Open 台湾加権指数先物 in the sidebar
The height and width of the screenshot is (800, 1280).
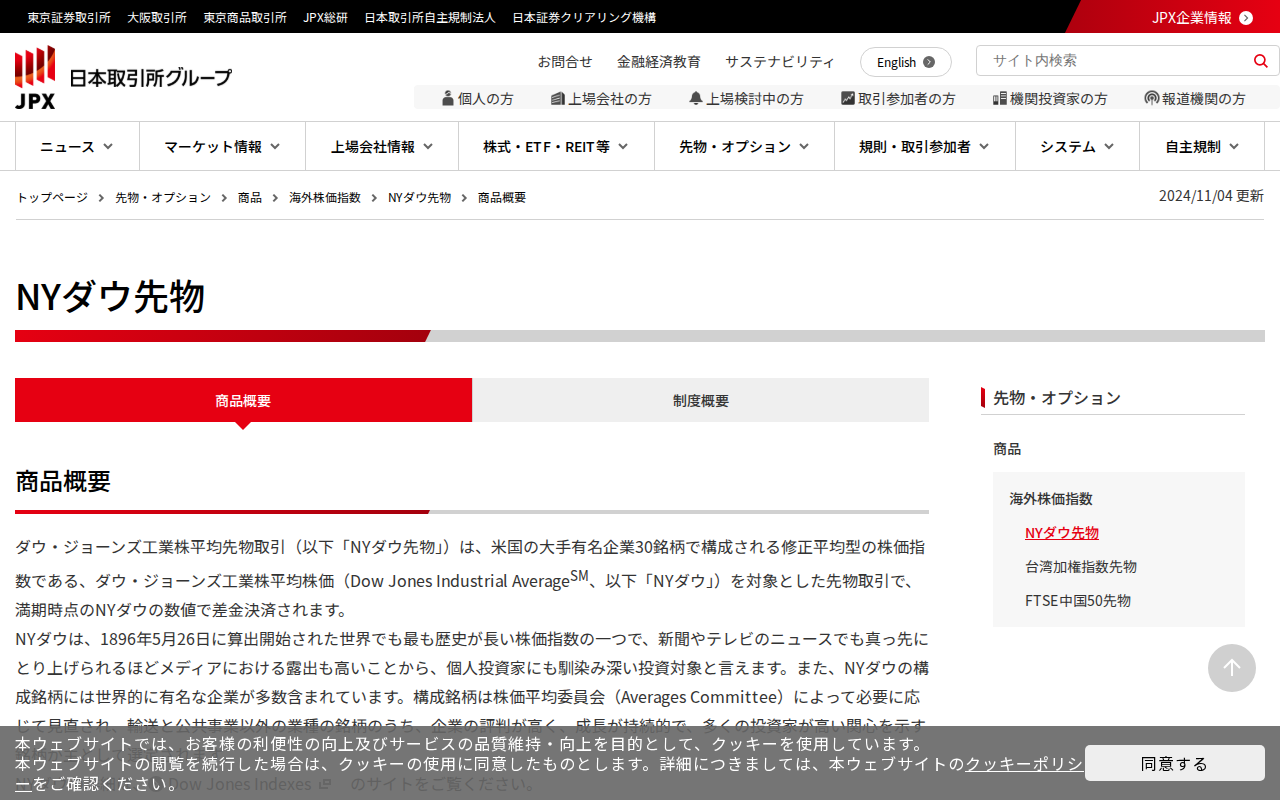[1081, 566]
